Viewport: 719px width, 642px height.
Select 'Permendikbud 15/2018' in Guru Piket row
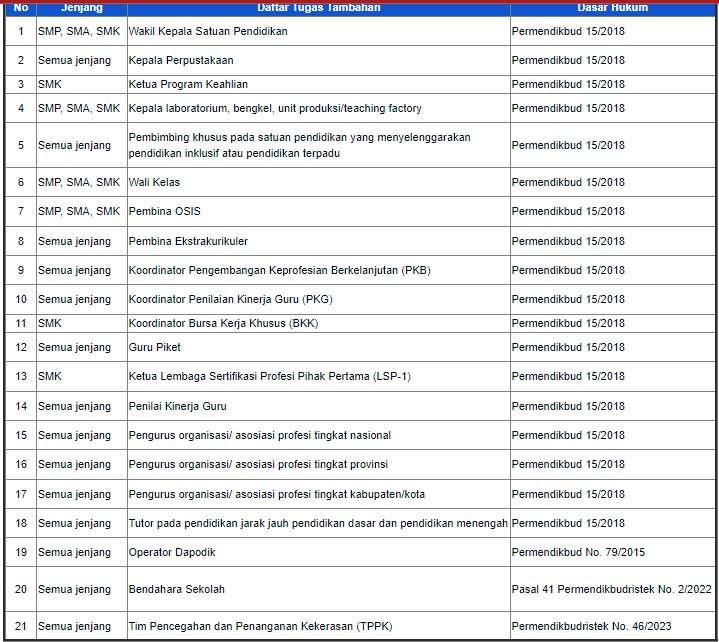(613, 347)
